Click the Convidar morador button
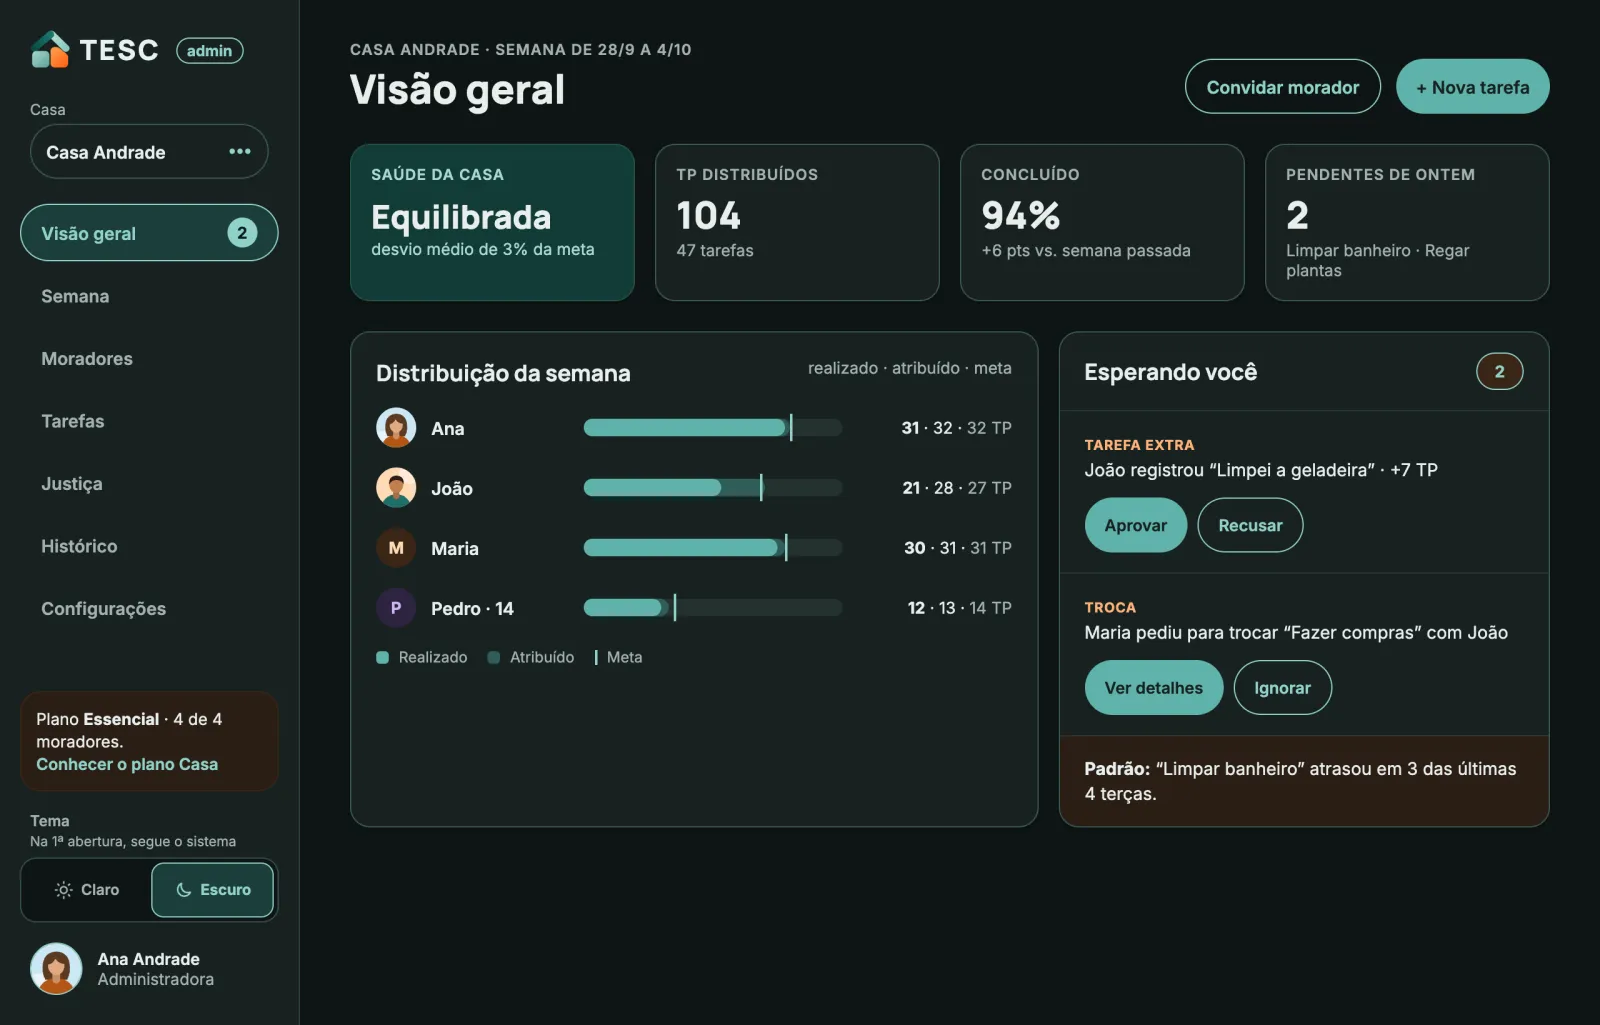The image size is (1600, 1025). coord(1283,87)
